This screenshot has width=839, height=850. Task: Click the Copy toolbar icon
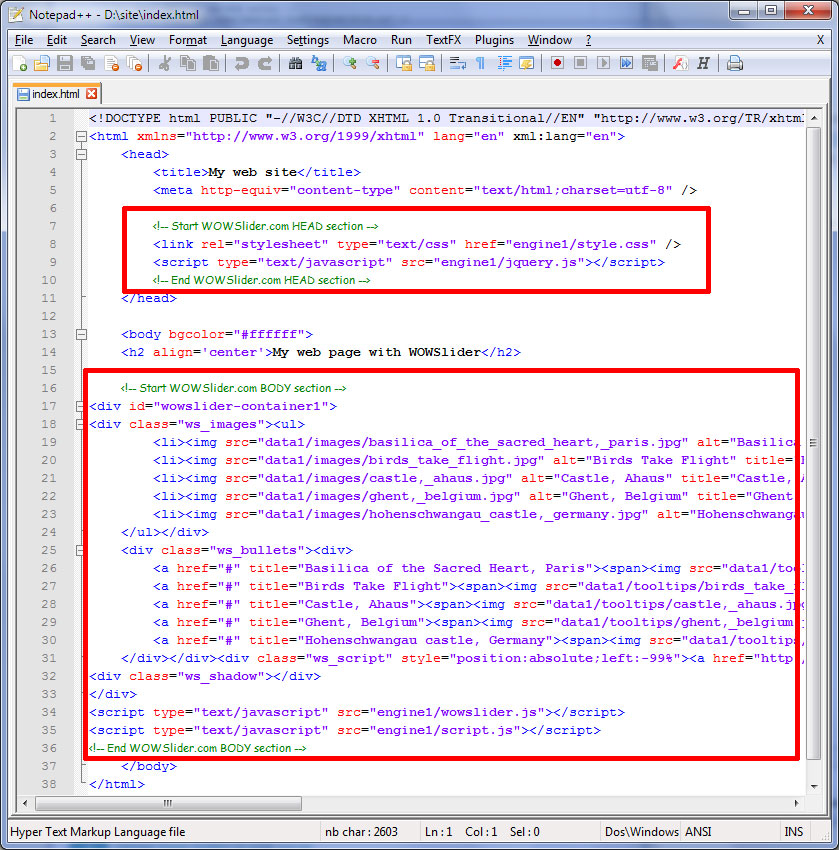click(188, 63)
